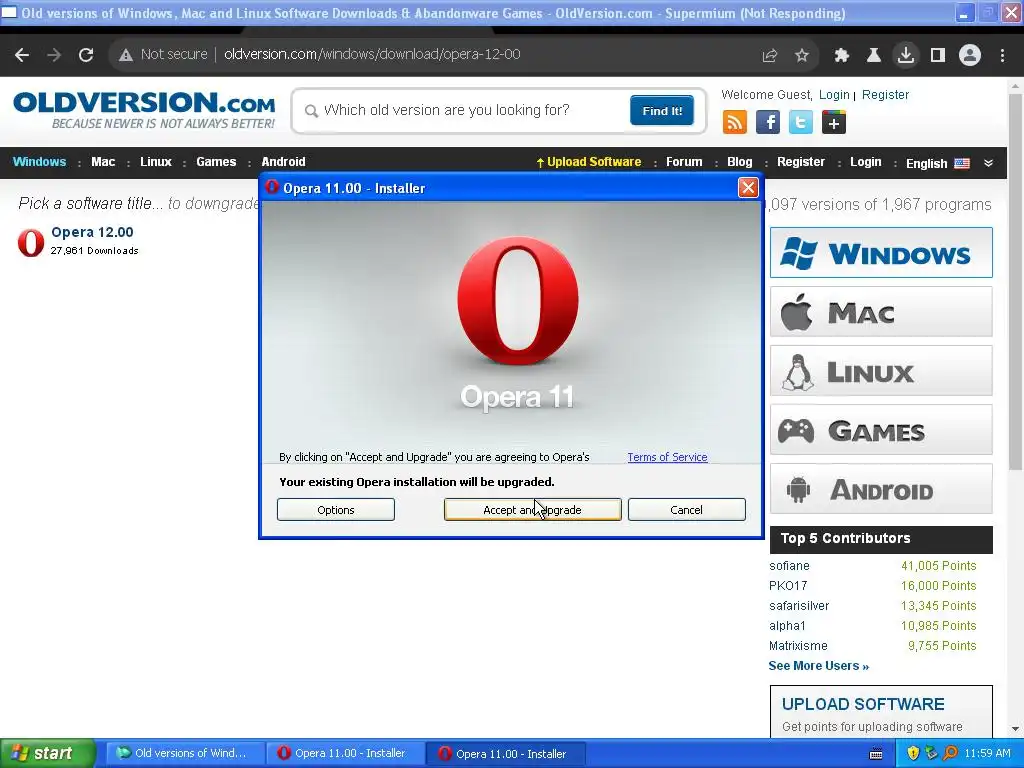1024x768 pixels.
Task: Open the Blog nav link
Action: click(739, 162)
